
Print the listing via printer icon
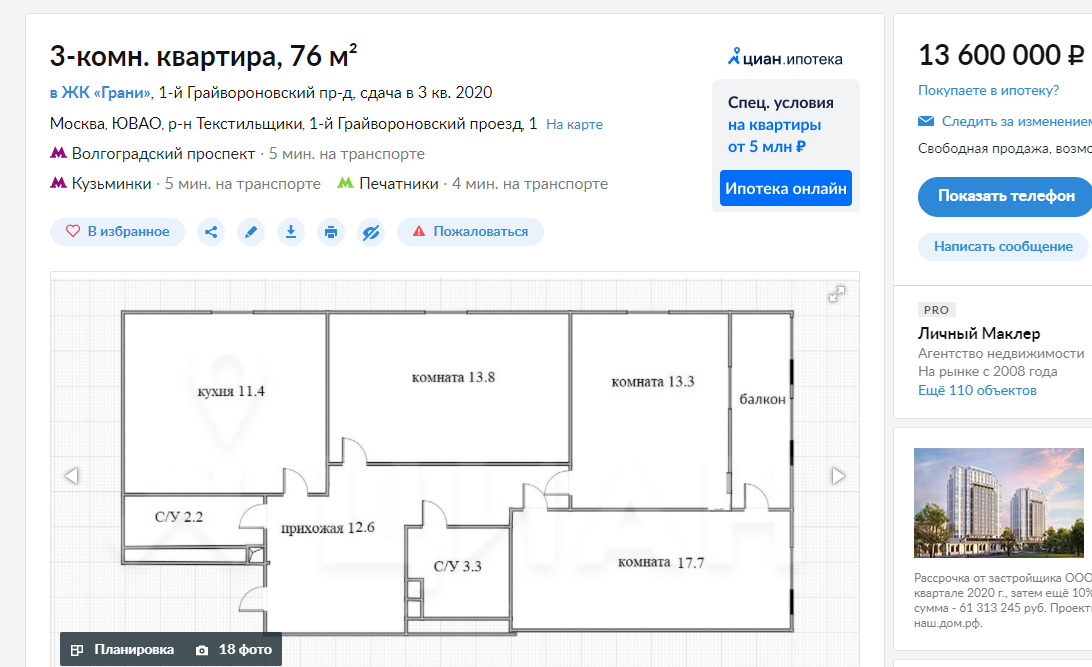[x=331, y=232]
